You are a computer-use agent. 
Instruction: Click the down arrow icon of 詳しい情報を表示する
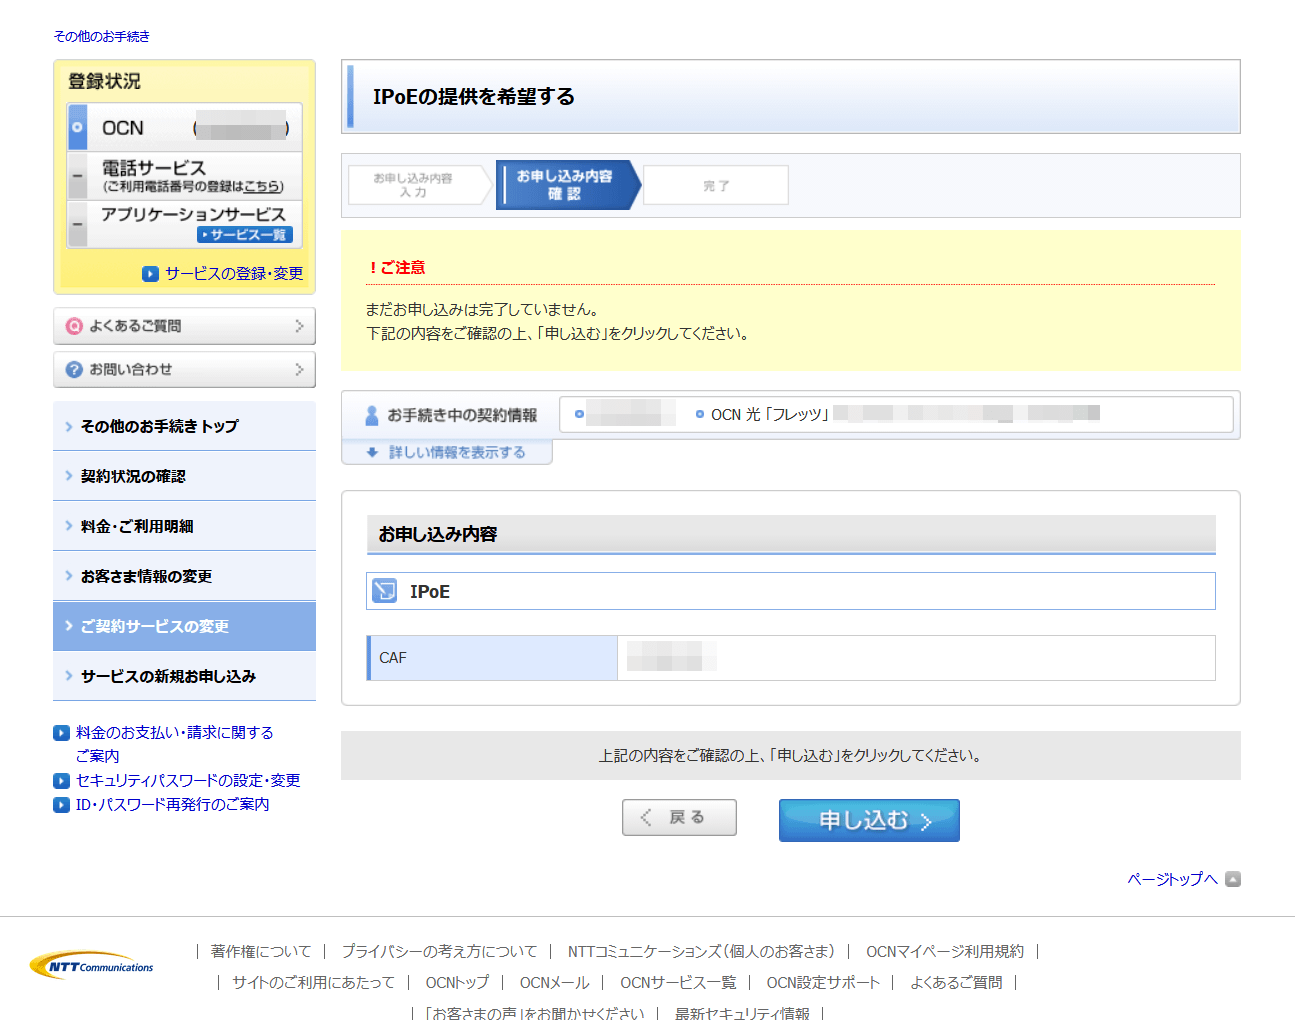372,452
